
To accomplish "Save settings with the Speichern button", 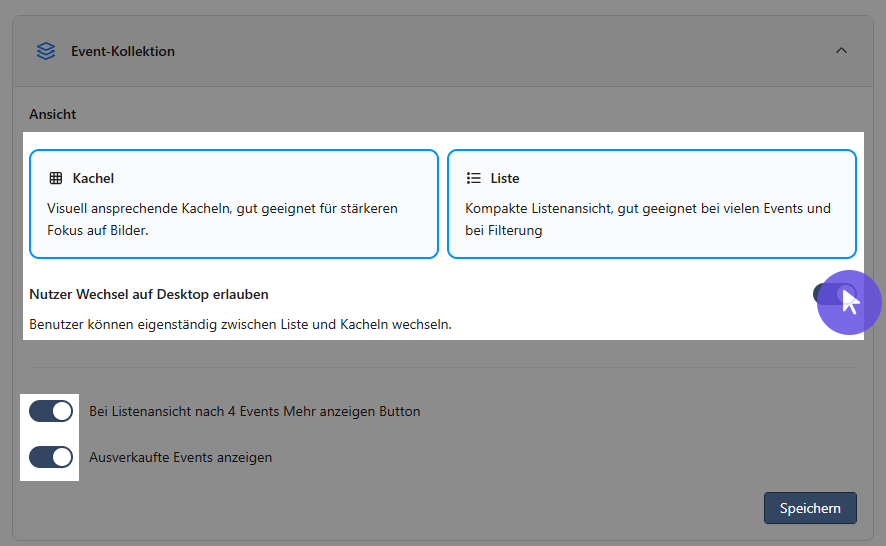I will click(810, 508).
